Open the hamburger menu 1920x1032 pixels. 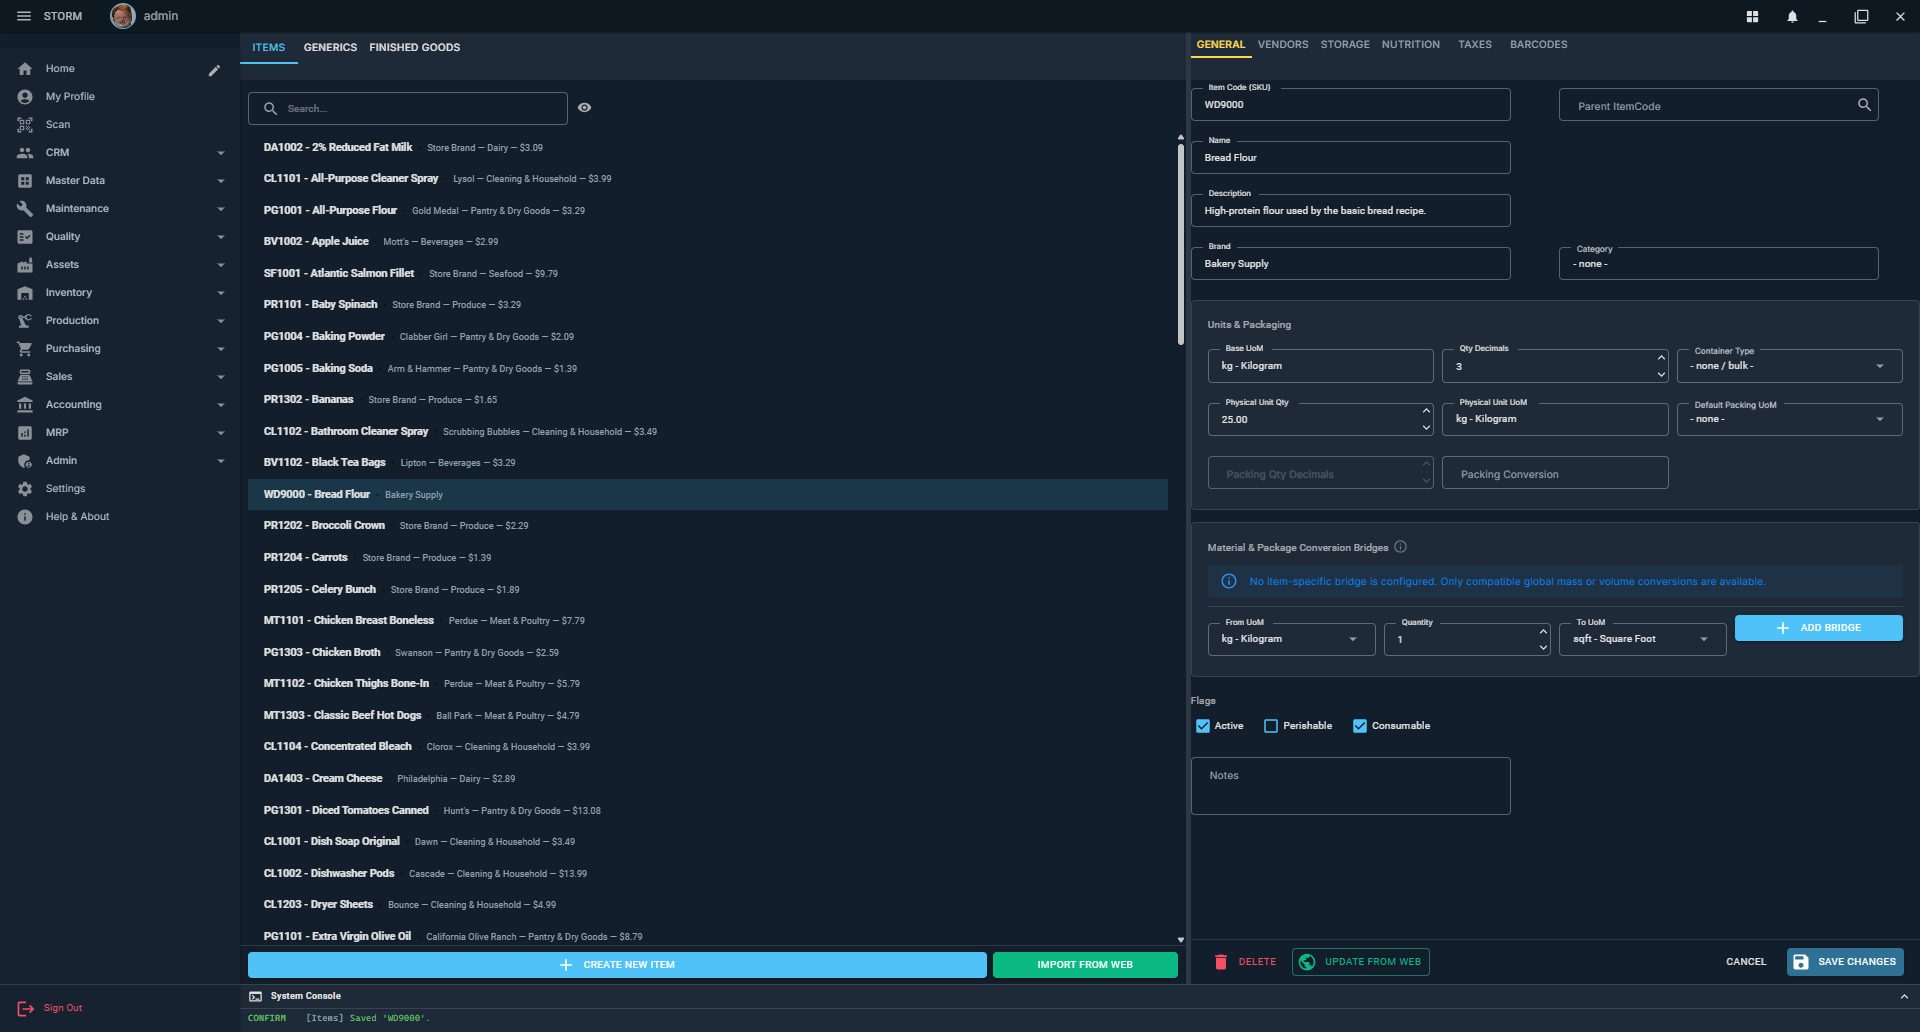click(x=24, y=16)
